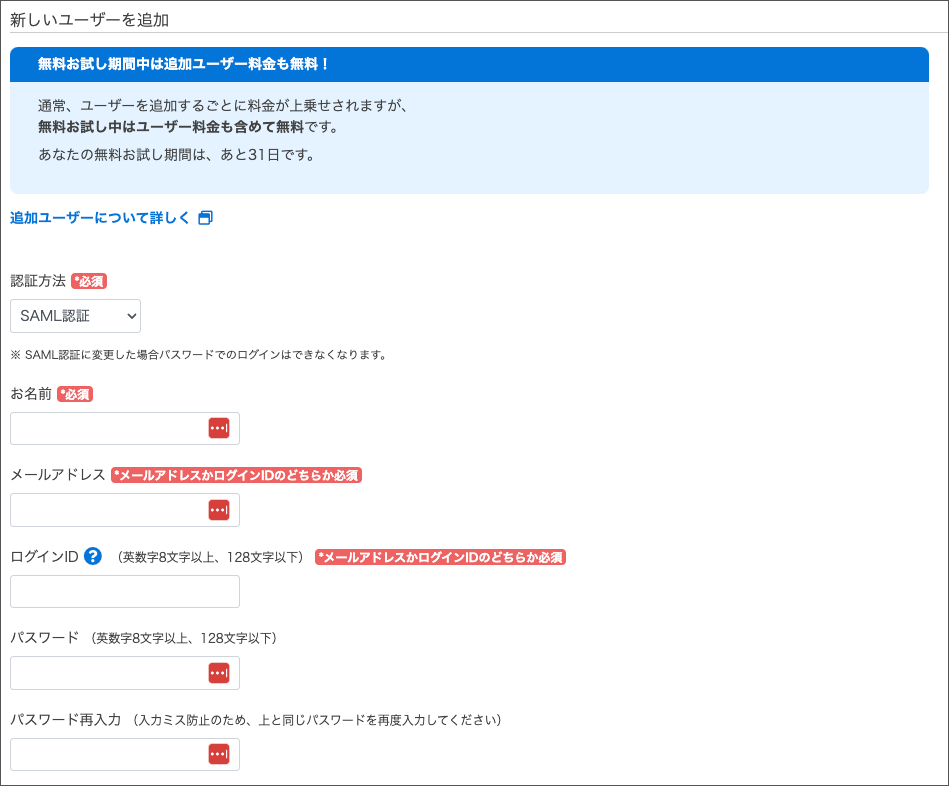The image size is (949, 786).
Task: Select the パスワード再入力 input field
Action: [x=106, y=754]
